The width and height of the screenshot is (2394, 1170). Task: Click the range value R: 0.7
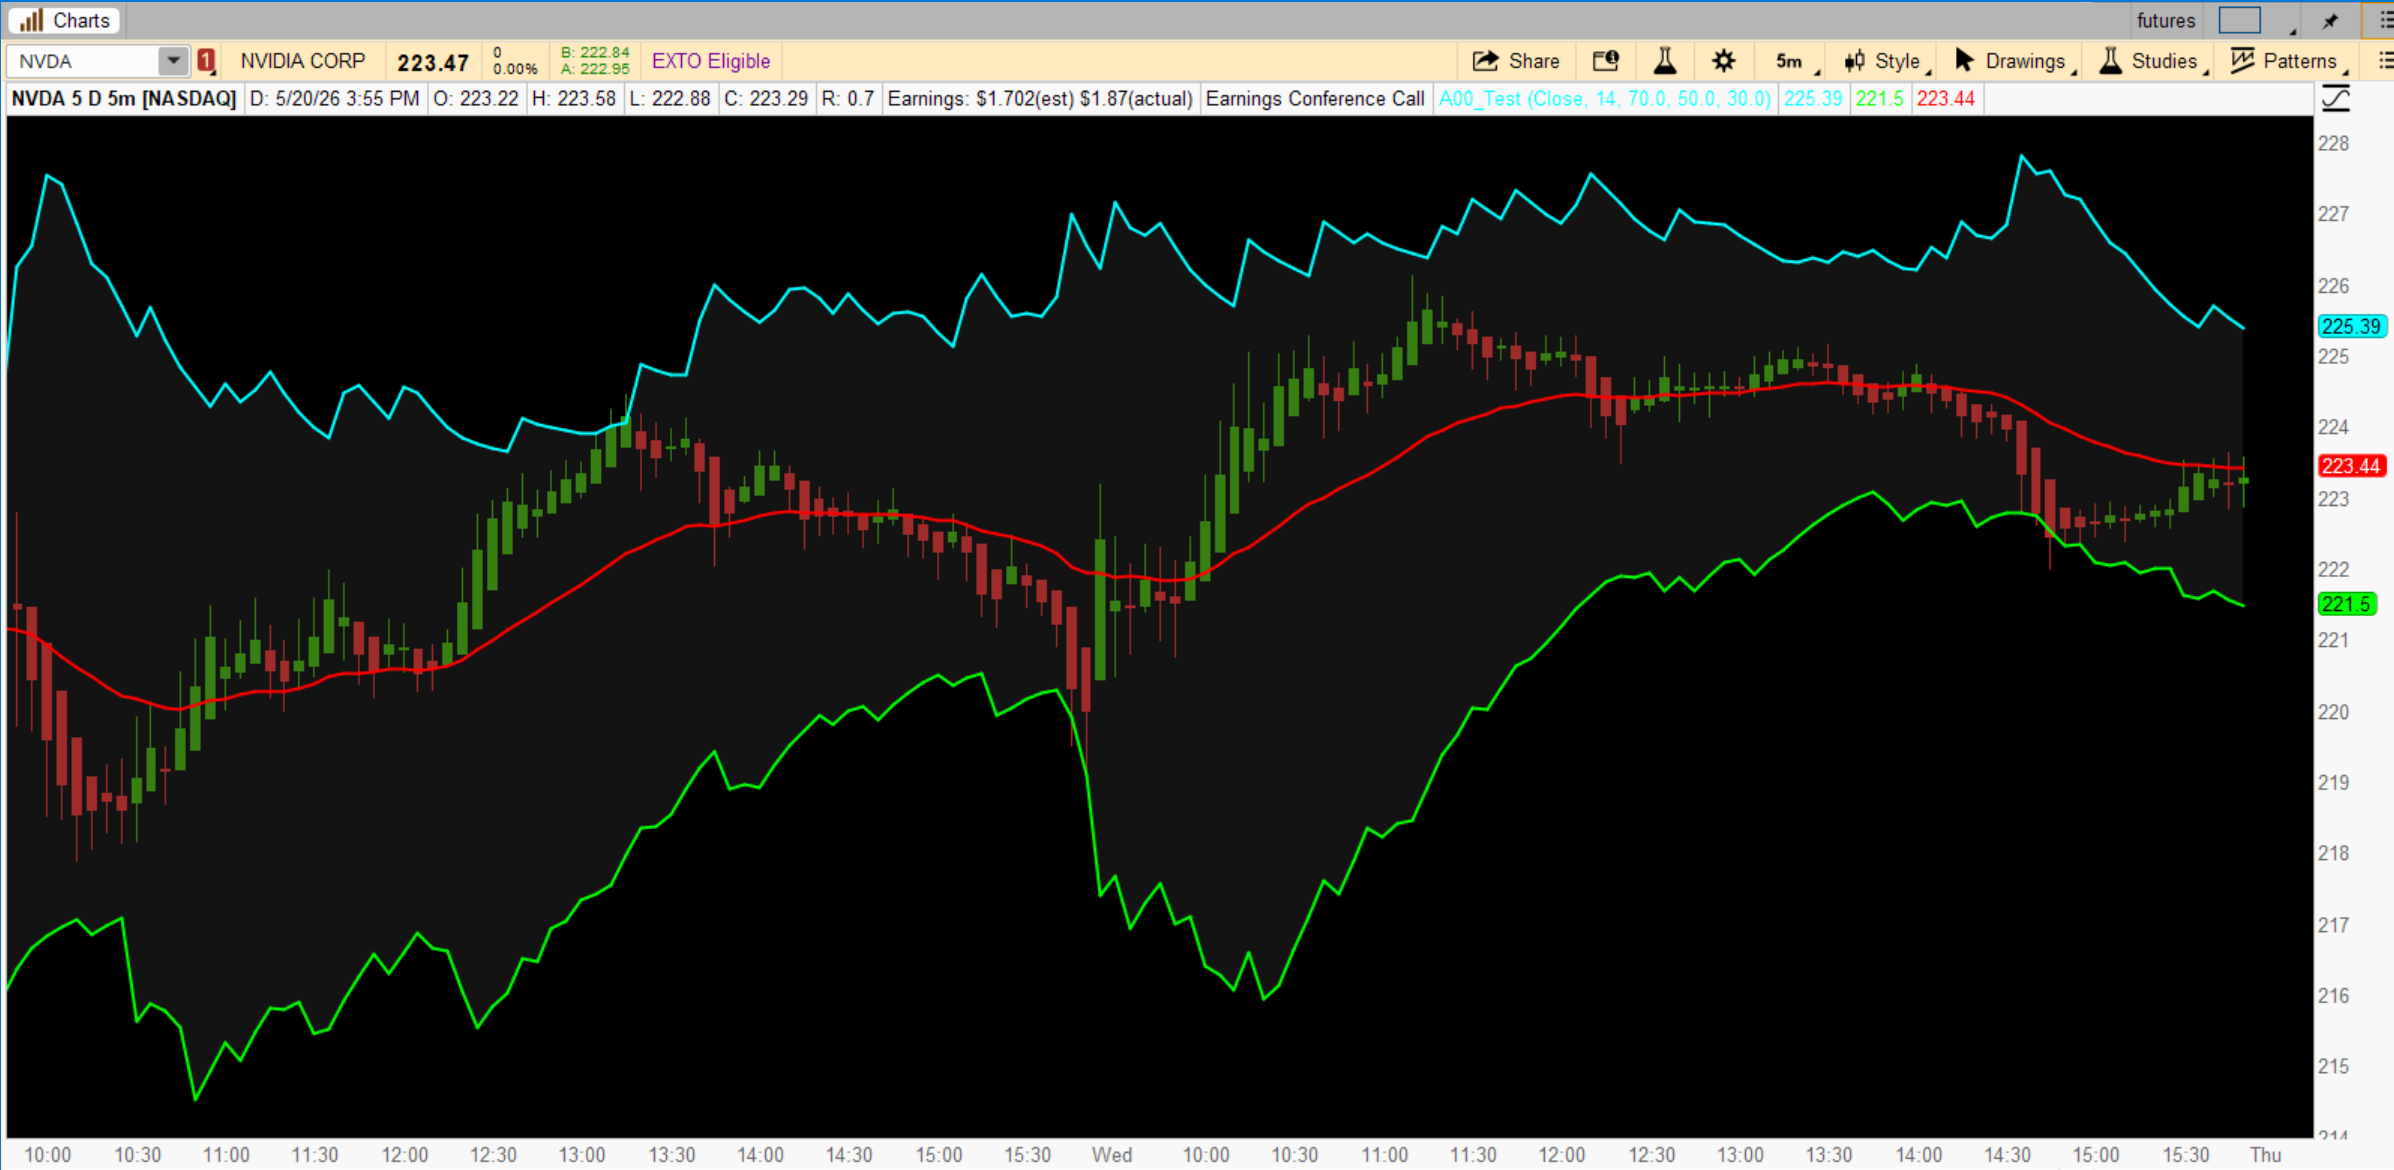[x=848, y=98]
